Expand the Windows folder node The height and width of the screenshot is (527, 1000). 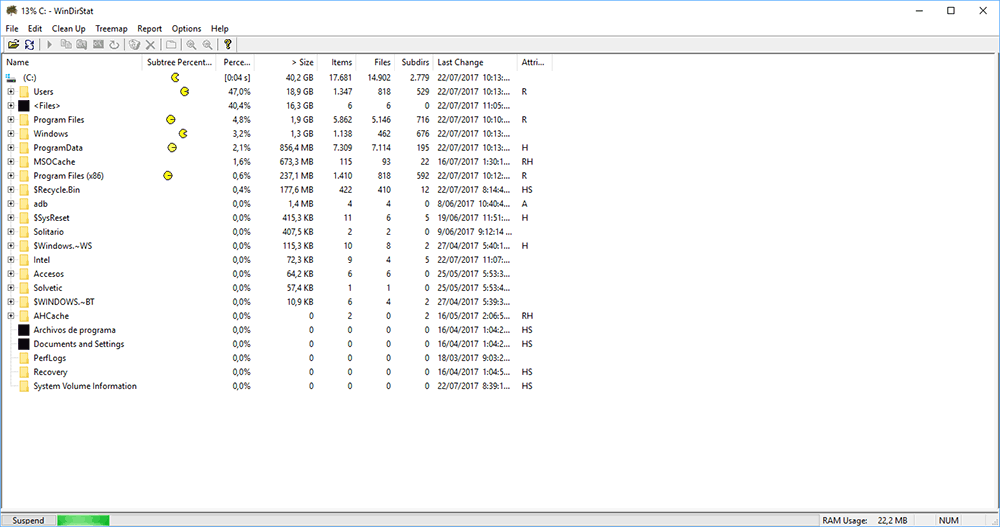tap(11, 134)
